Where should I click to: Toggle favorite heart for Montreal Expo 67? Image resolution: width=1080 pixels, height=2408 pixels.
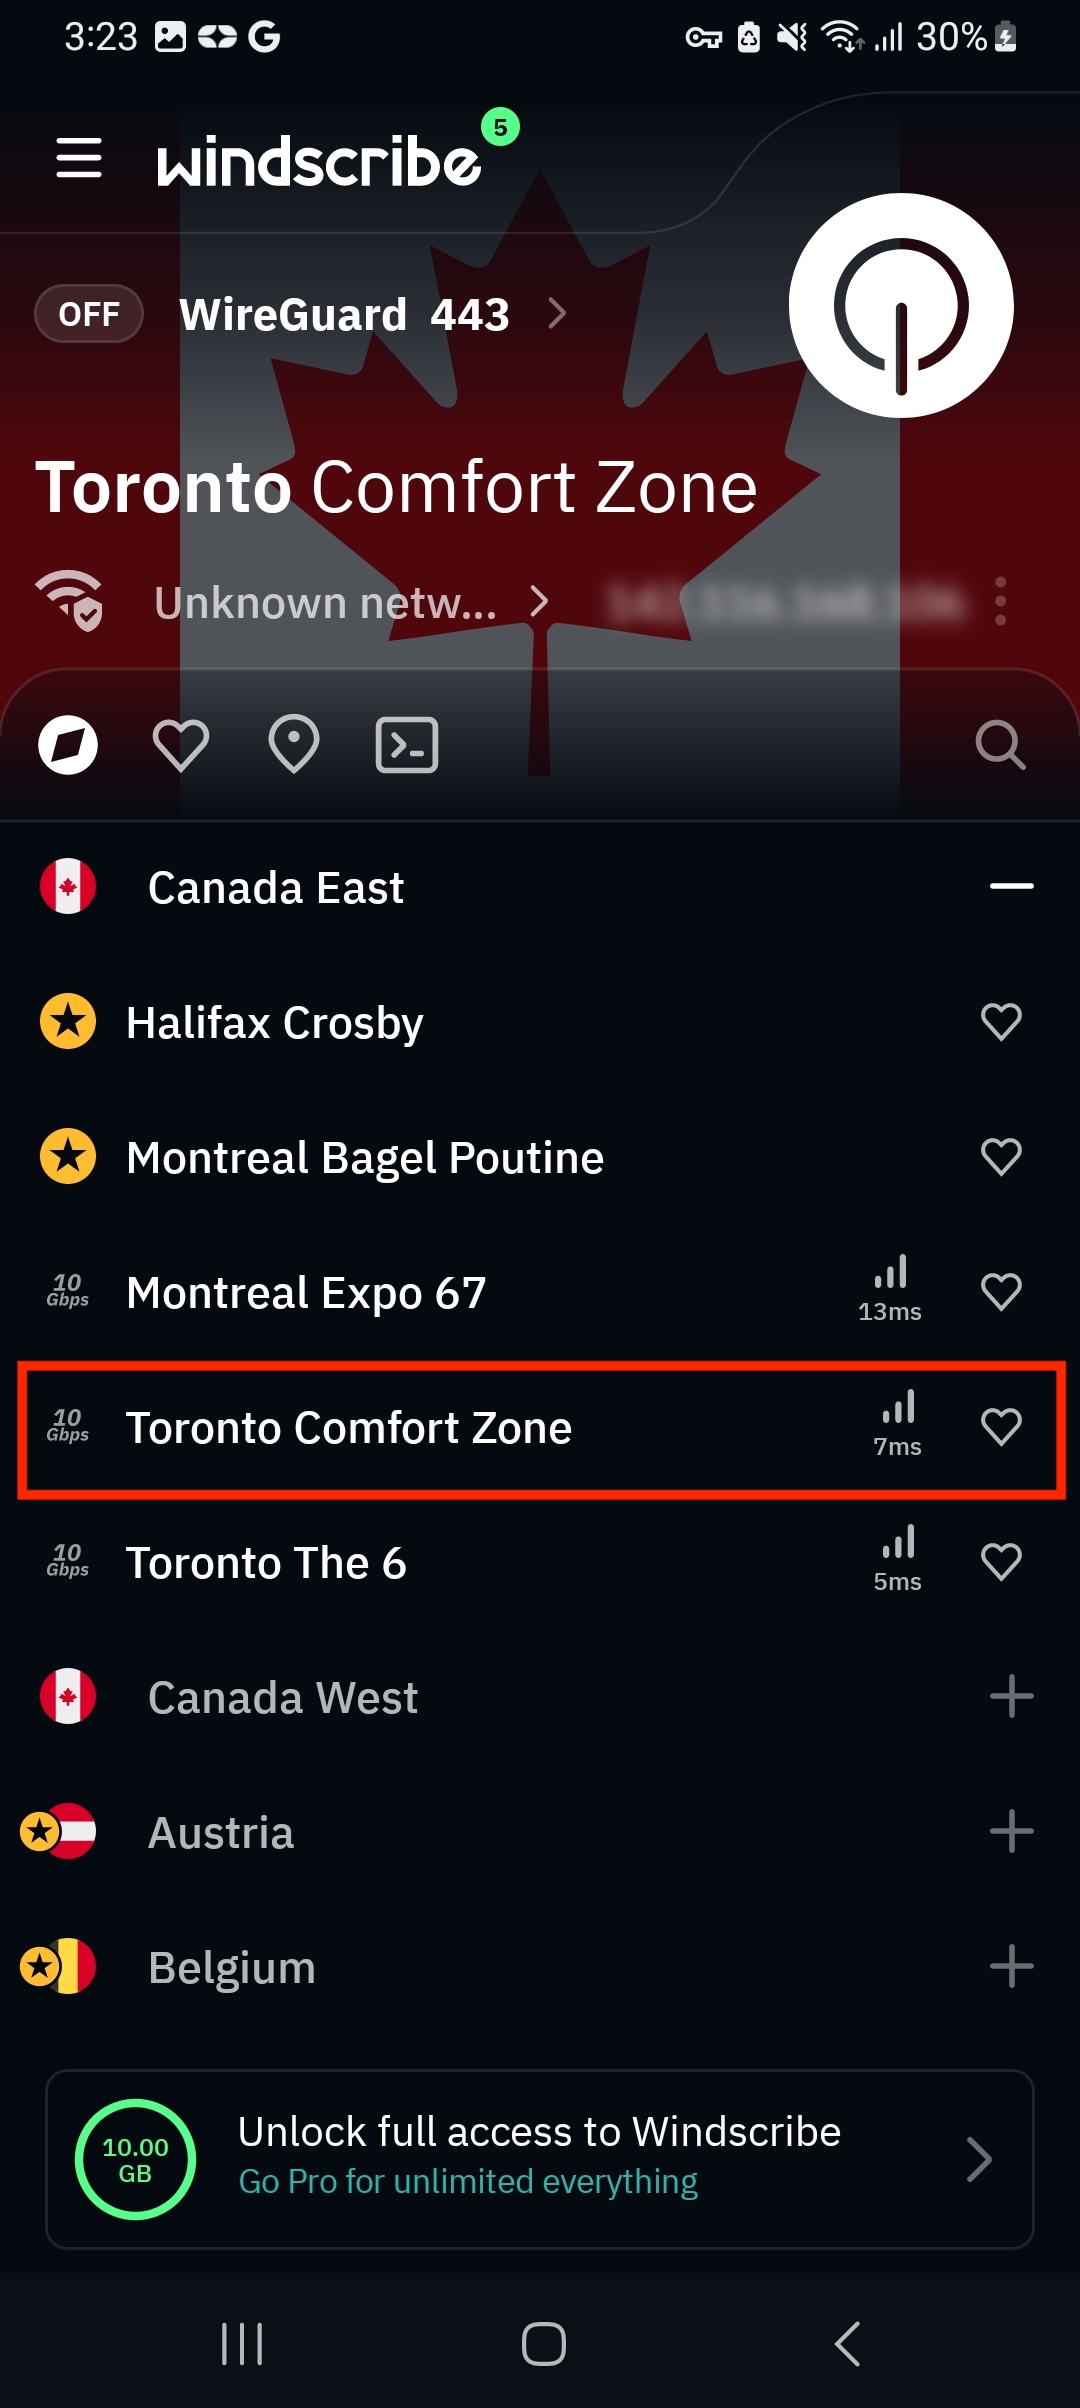1001,1292
